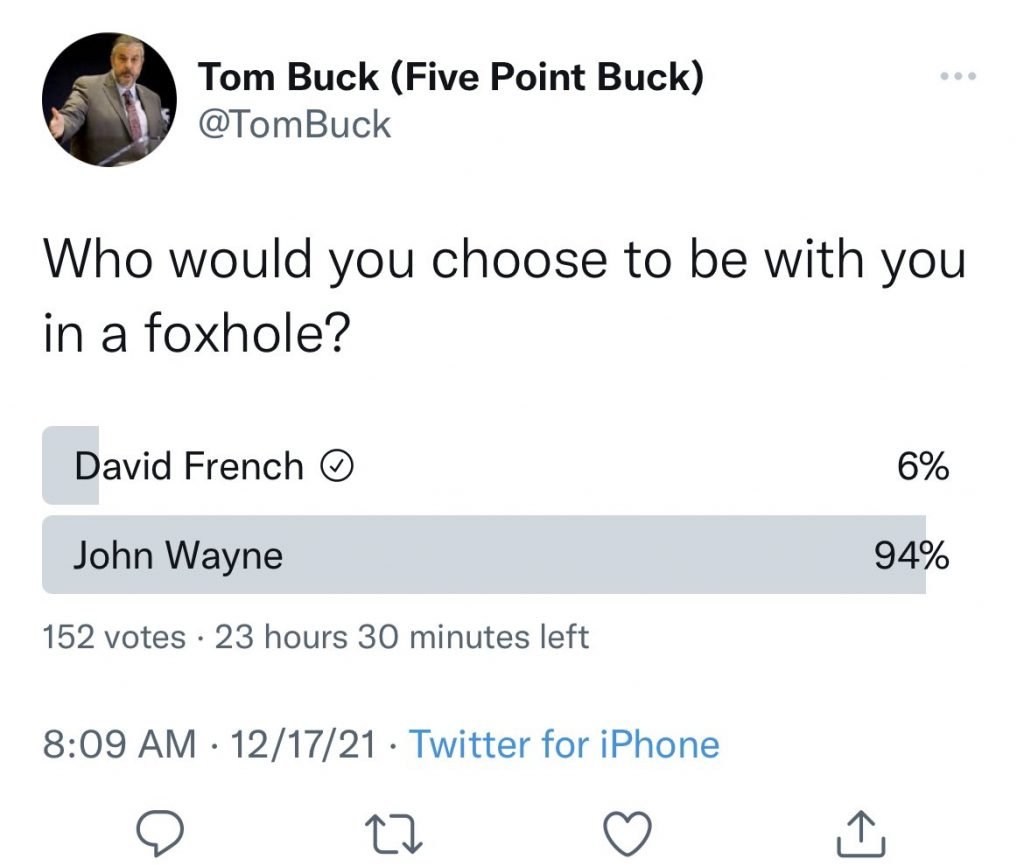Click the 8:09 AM timestamp

[x=120, y=744]
